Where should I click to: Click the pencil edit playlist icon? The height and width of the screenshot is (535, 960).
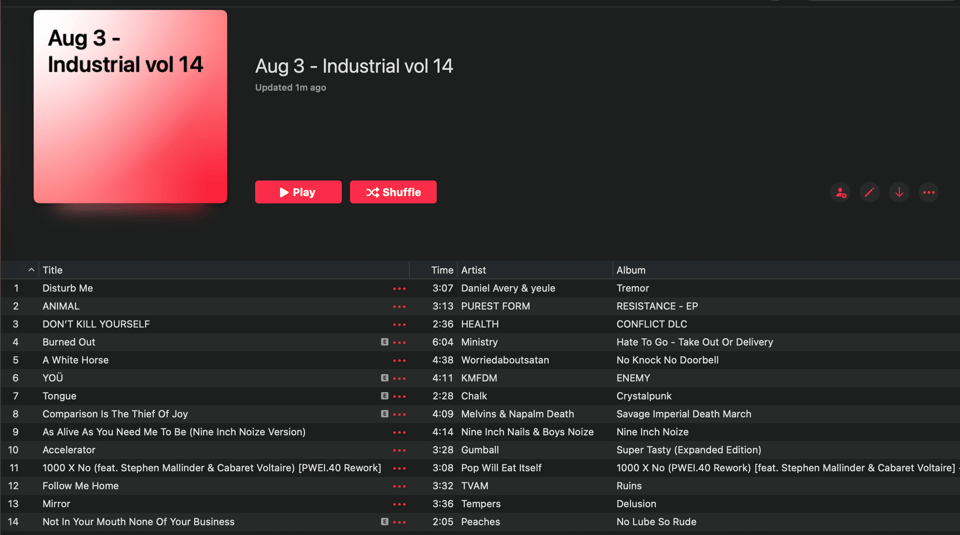point(869,192)
